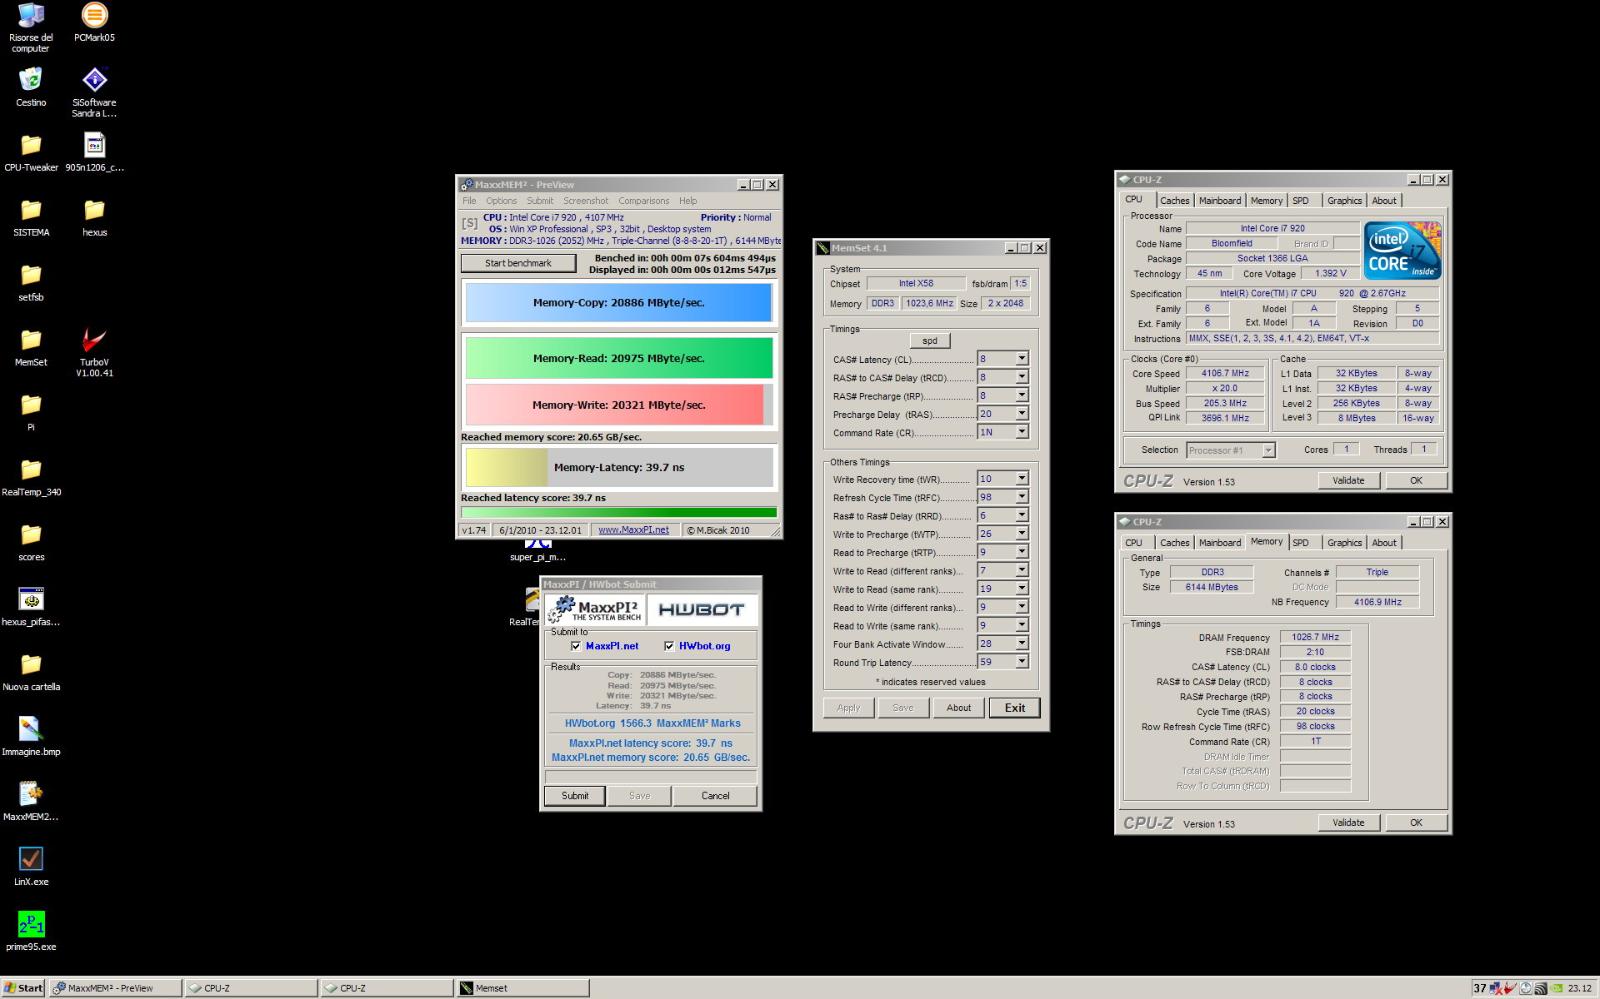The height and width of the screenshot is (999, 1600).
Task: Expand Four Bank Activate Window dropdown
Action: [1022, 644]
